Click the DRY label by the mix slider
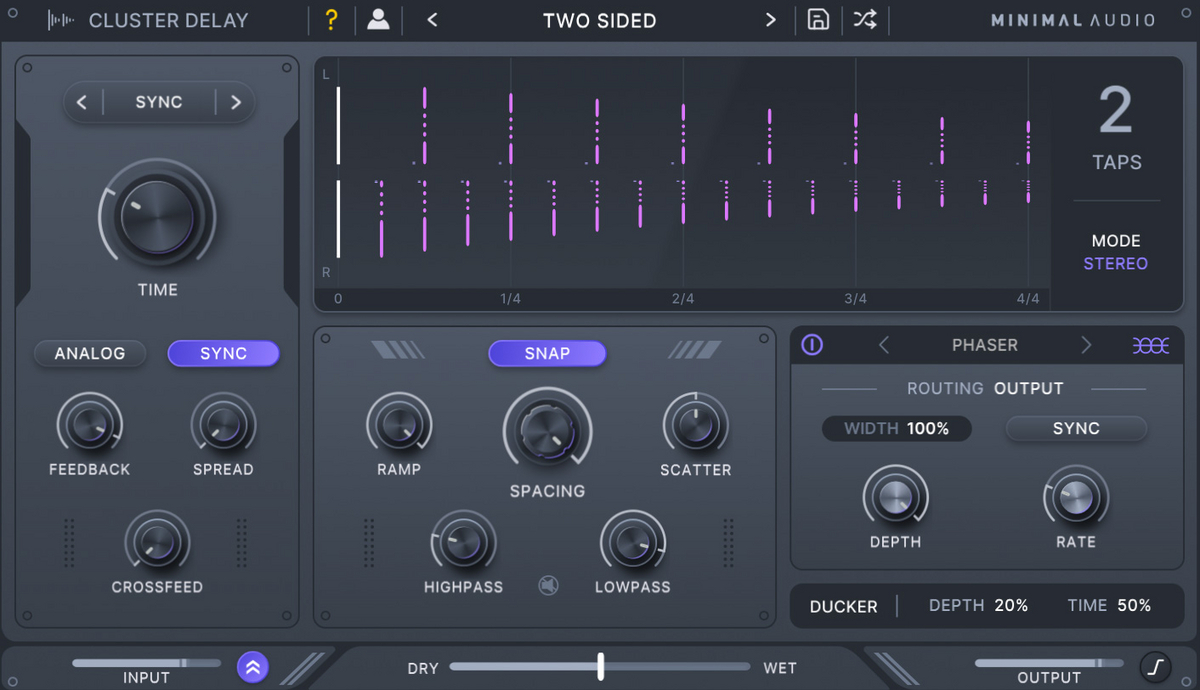 coord(423,668)
